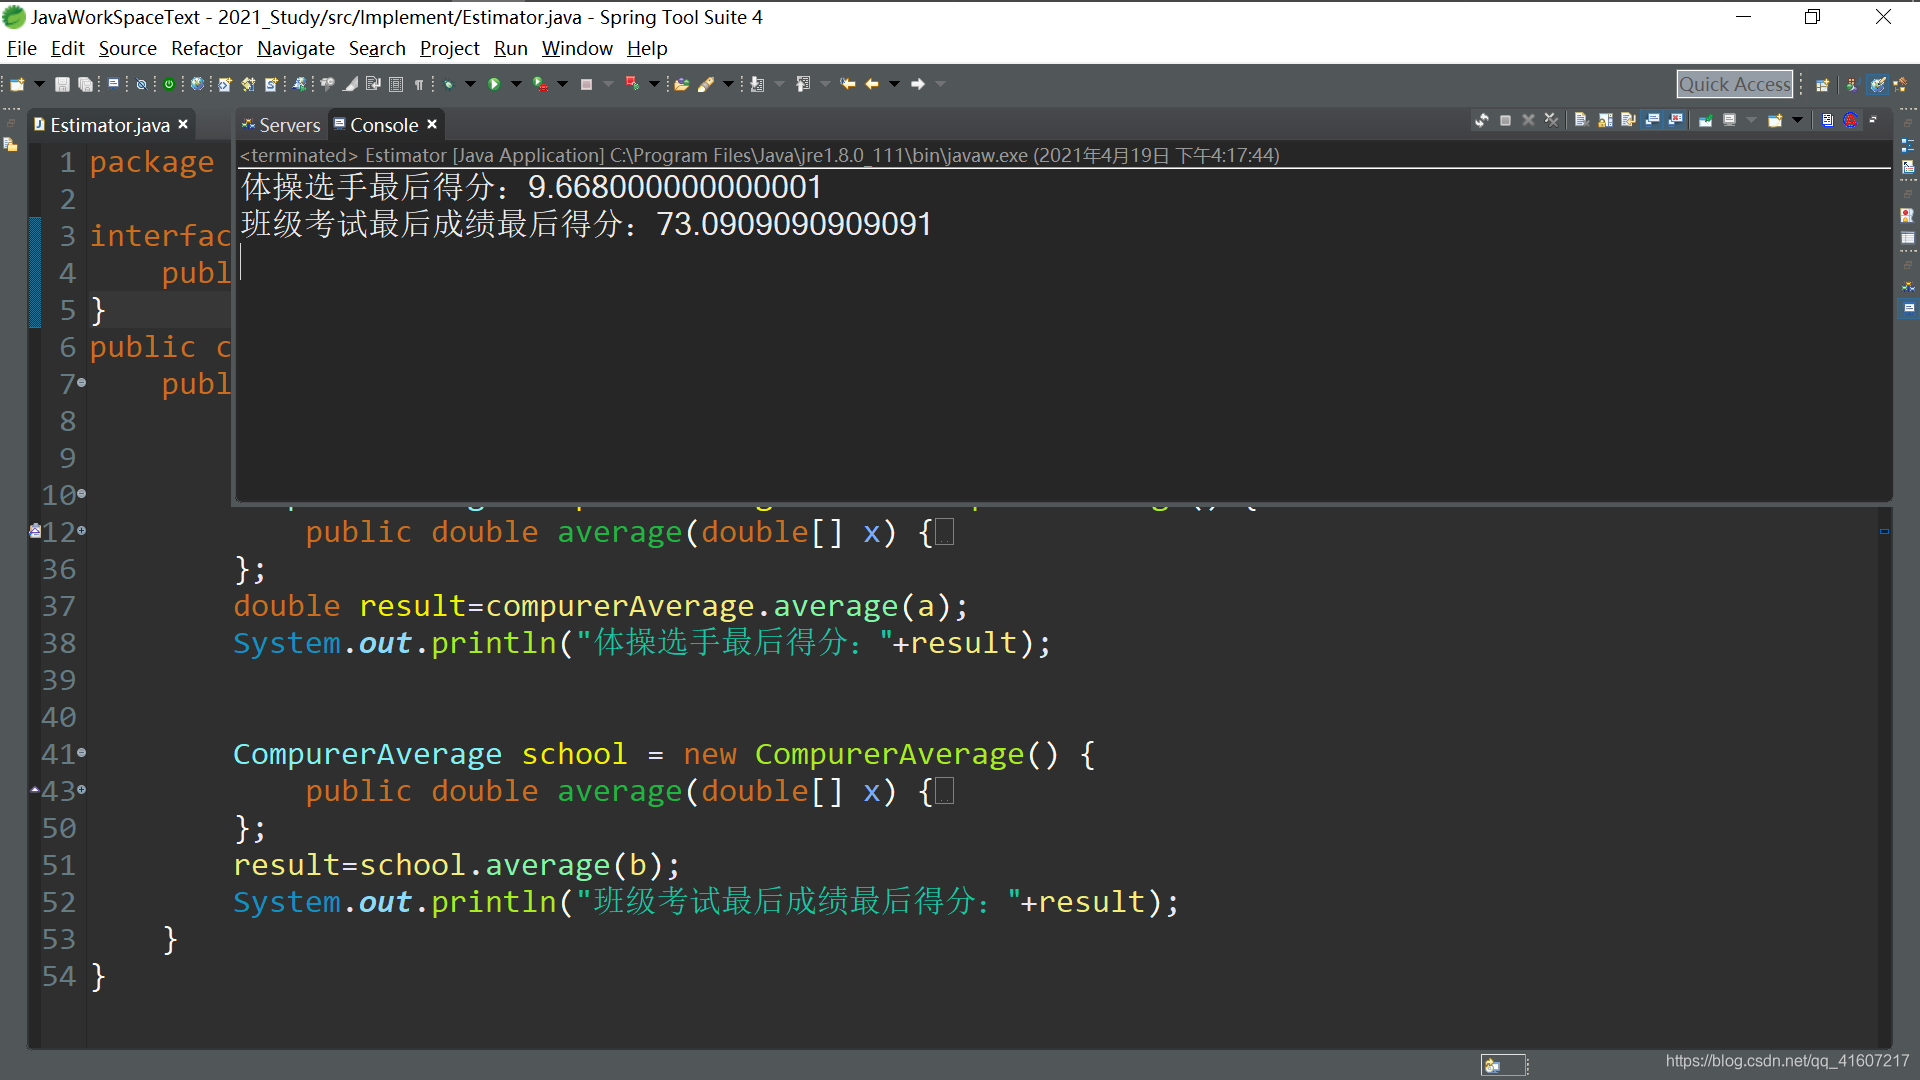
Task: Click the Open Console icon
Action: click(1775, 120)
